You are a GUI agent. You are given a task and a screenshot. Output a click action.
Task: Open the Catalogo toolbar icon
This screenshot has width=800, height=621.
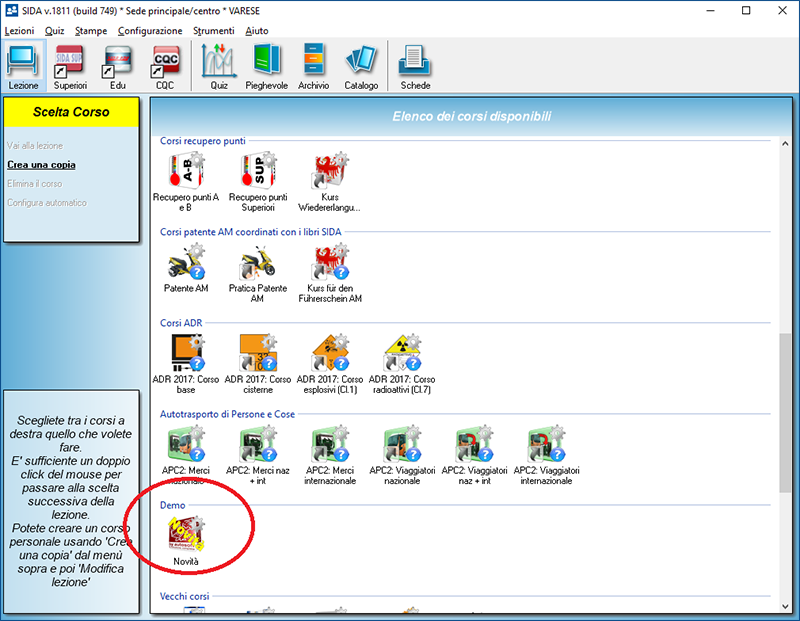pyautogui.click(x=361, y=66)
